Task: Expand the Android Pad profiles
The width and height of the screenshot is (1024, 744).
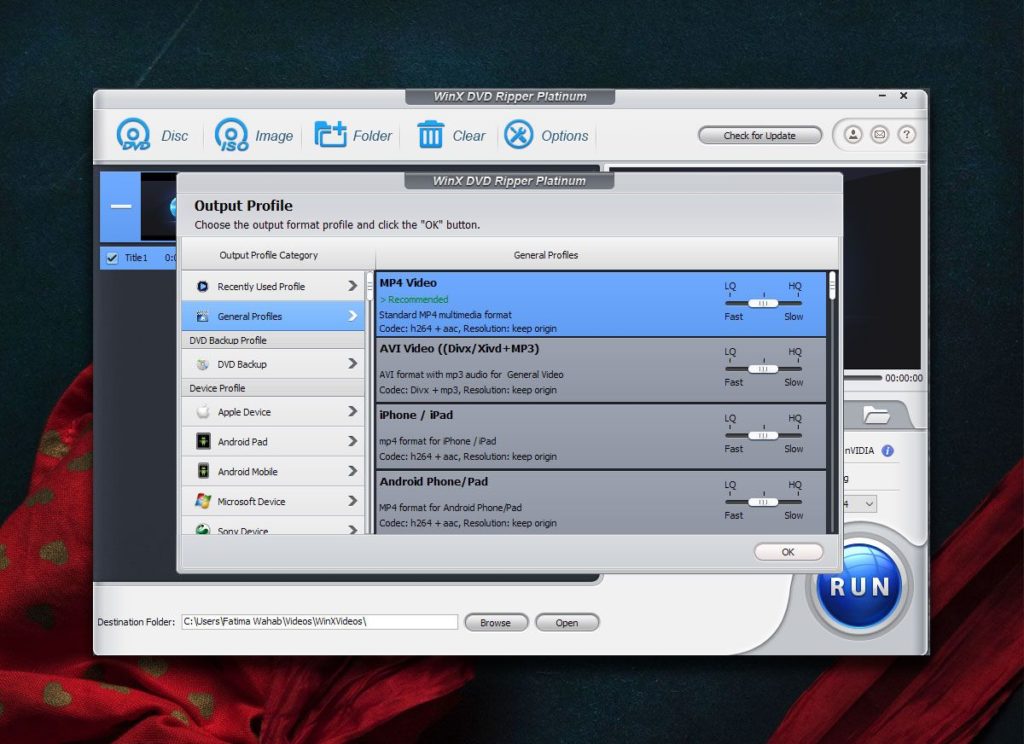Action: pos(271,441)
